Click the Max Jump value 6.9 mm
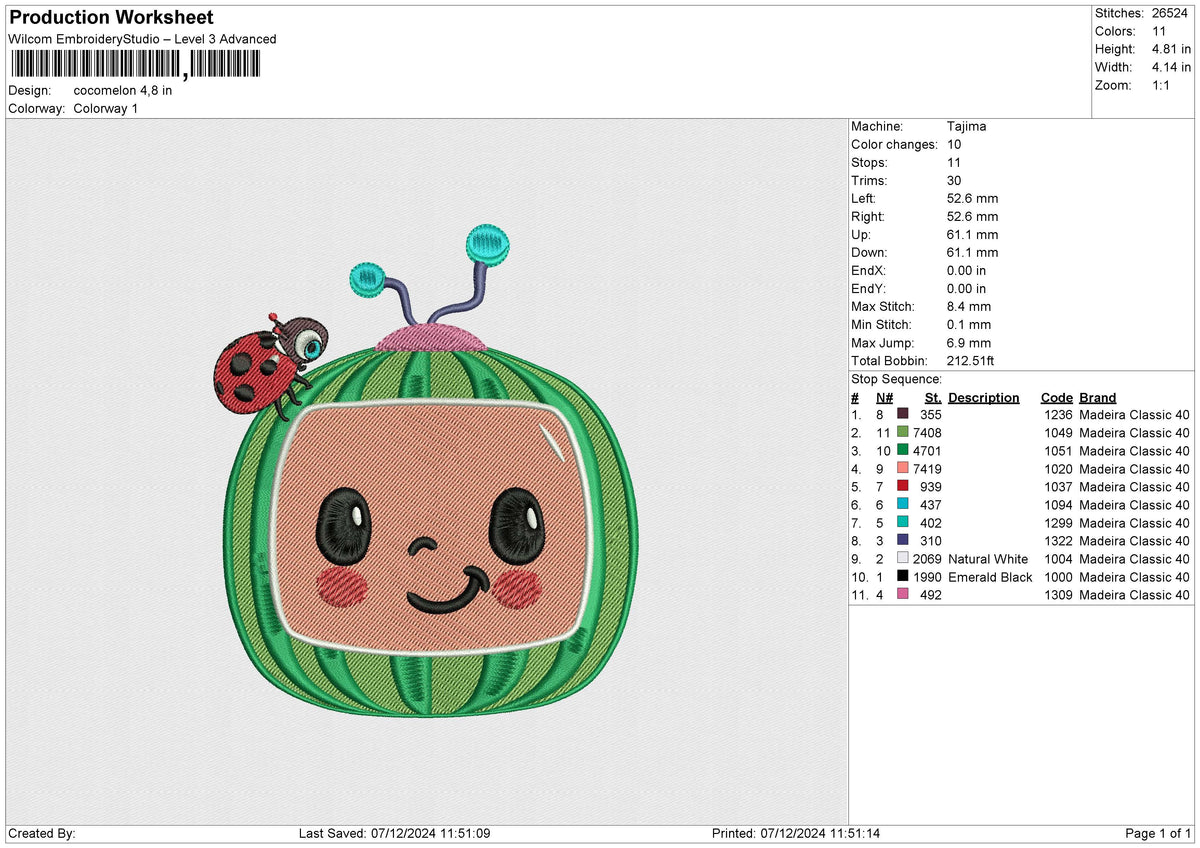 click(x=969, y=342)
